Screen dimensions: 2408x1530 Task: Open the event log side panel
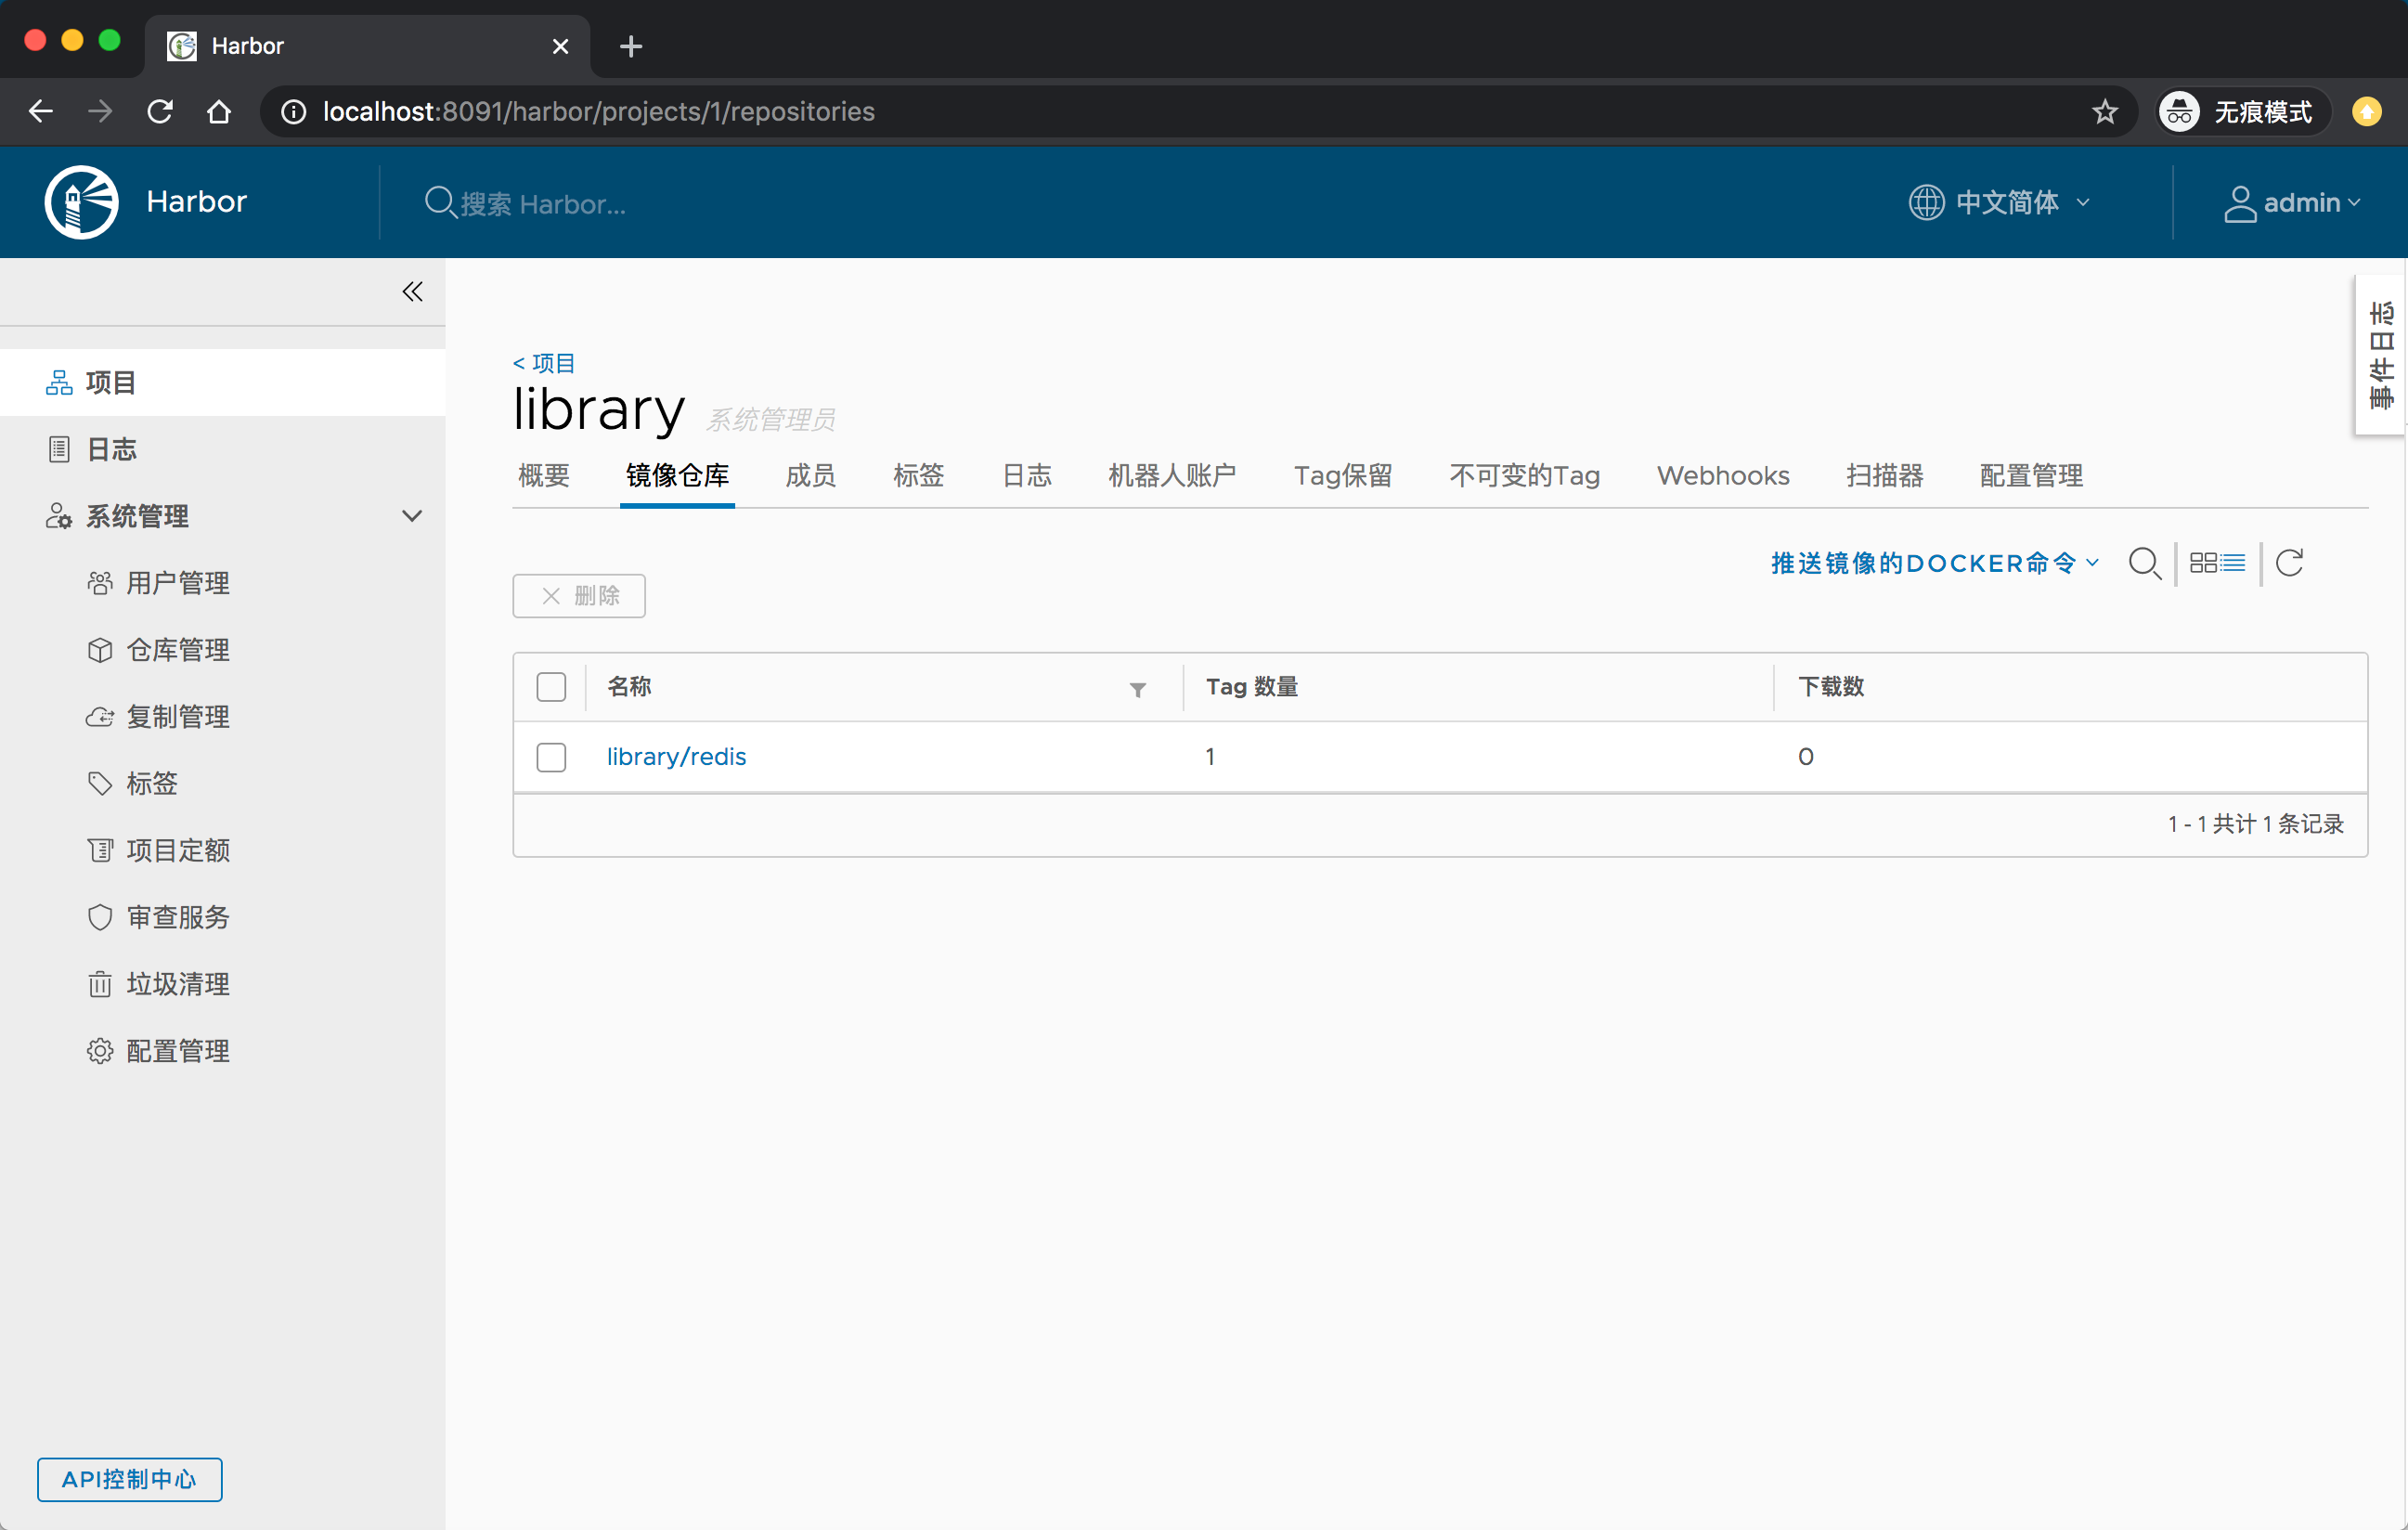(2381, 355)
